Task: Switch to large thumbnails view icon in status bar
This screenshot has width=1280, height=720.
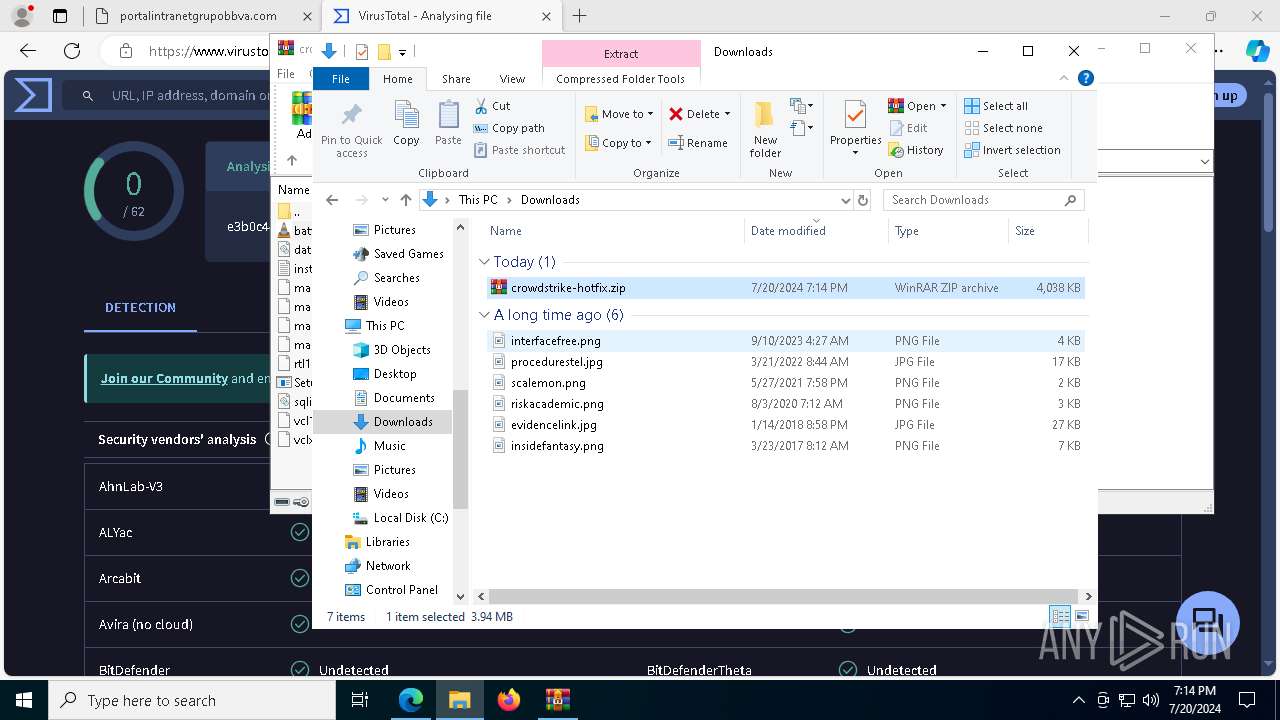Action: pos(1081,616)
